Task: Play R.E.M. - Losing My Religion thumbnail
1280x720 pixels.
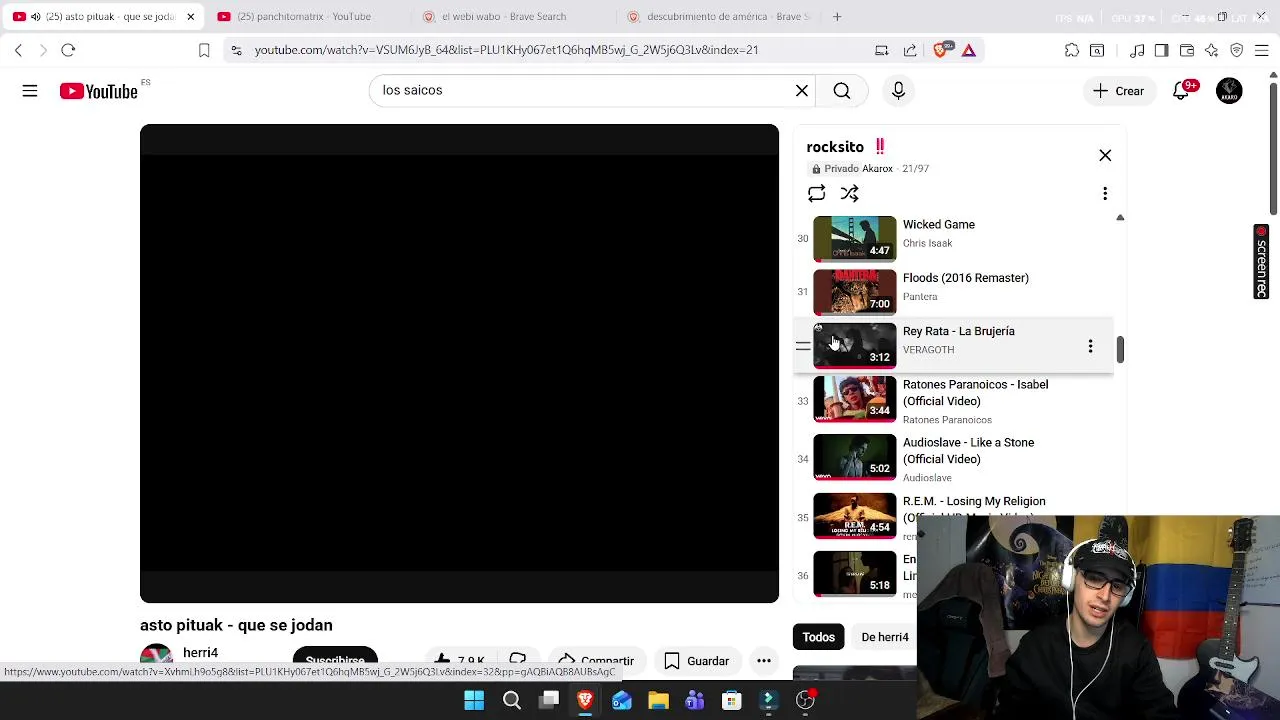Action: coord(855,516)
